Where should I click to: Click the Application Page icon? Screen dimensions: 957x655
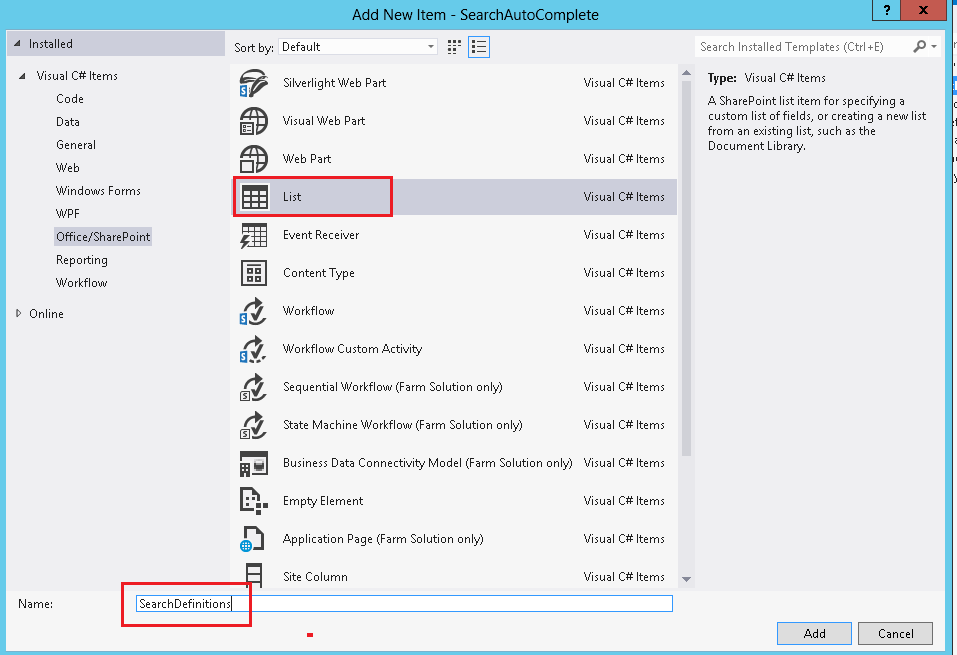(x=252, y=539)
